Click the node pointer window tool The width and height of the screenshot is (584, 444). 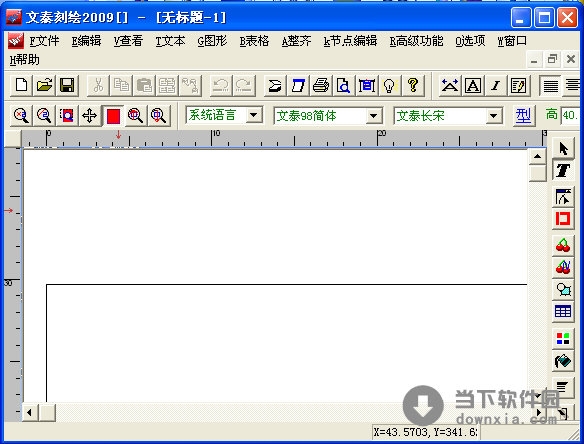tap(563, 197)
